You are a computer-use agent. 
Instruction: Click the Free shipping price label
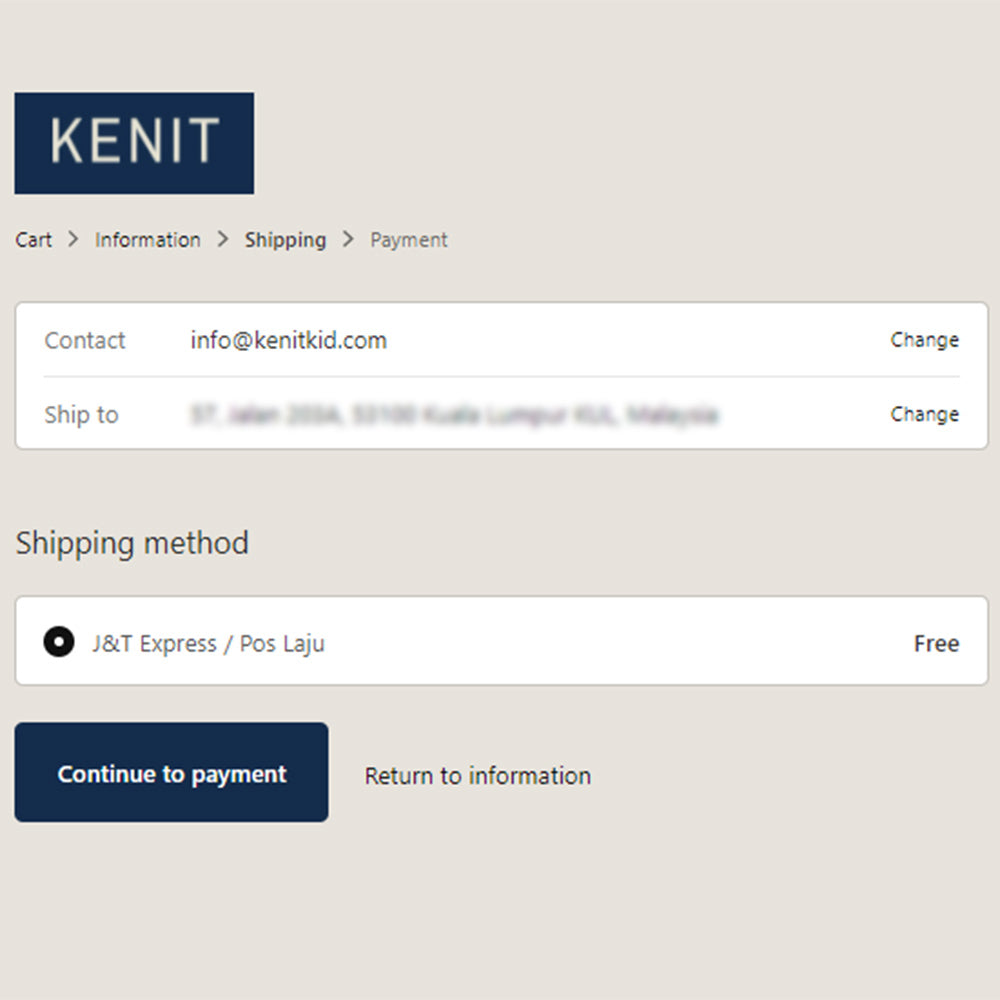(936, 643)
